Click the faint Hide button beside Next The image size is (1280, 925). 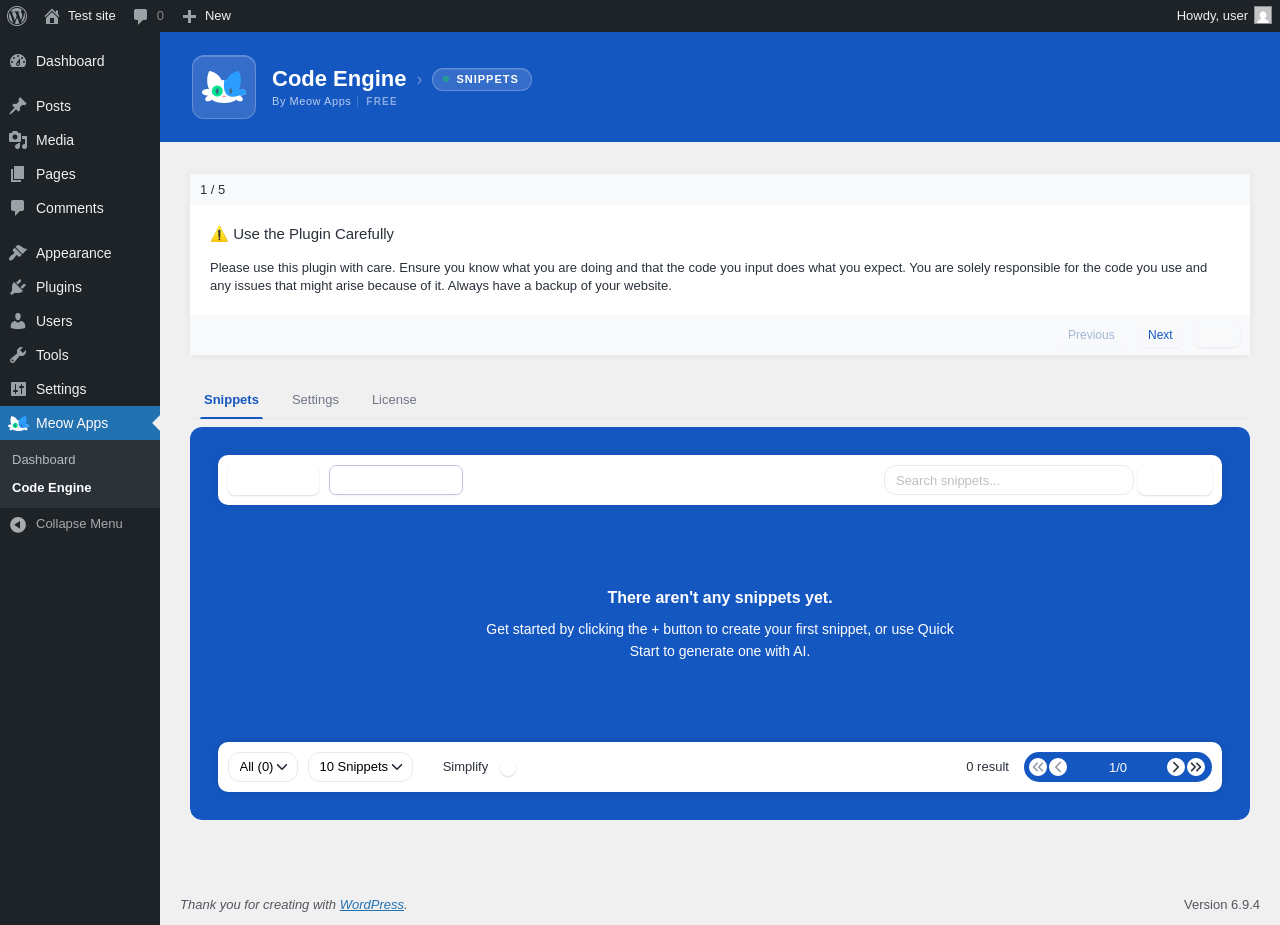point(1217,335)
